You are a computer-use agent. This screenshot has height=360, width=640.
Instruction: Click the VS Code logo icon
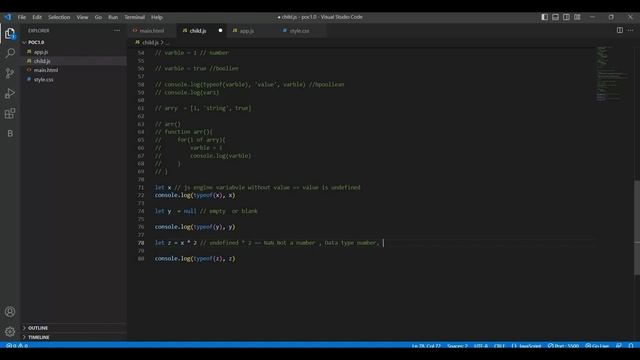point(8,17)
